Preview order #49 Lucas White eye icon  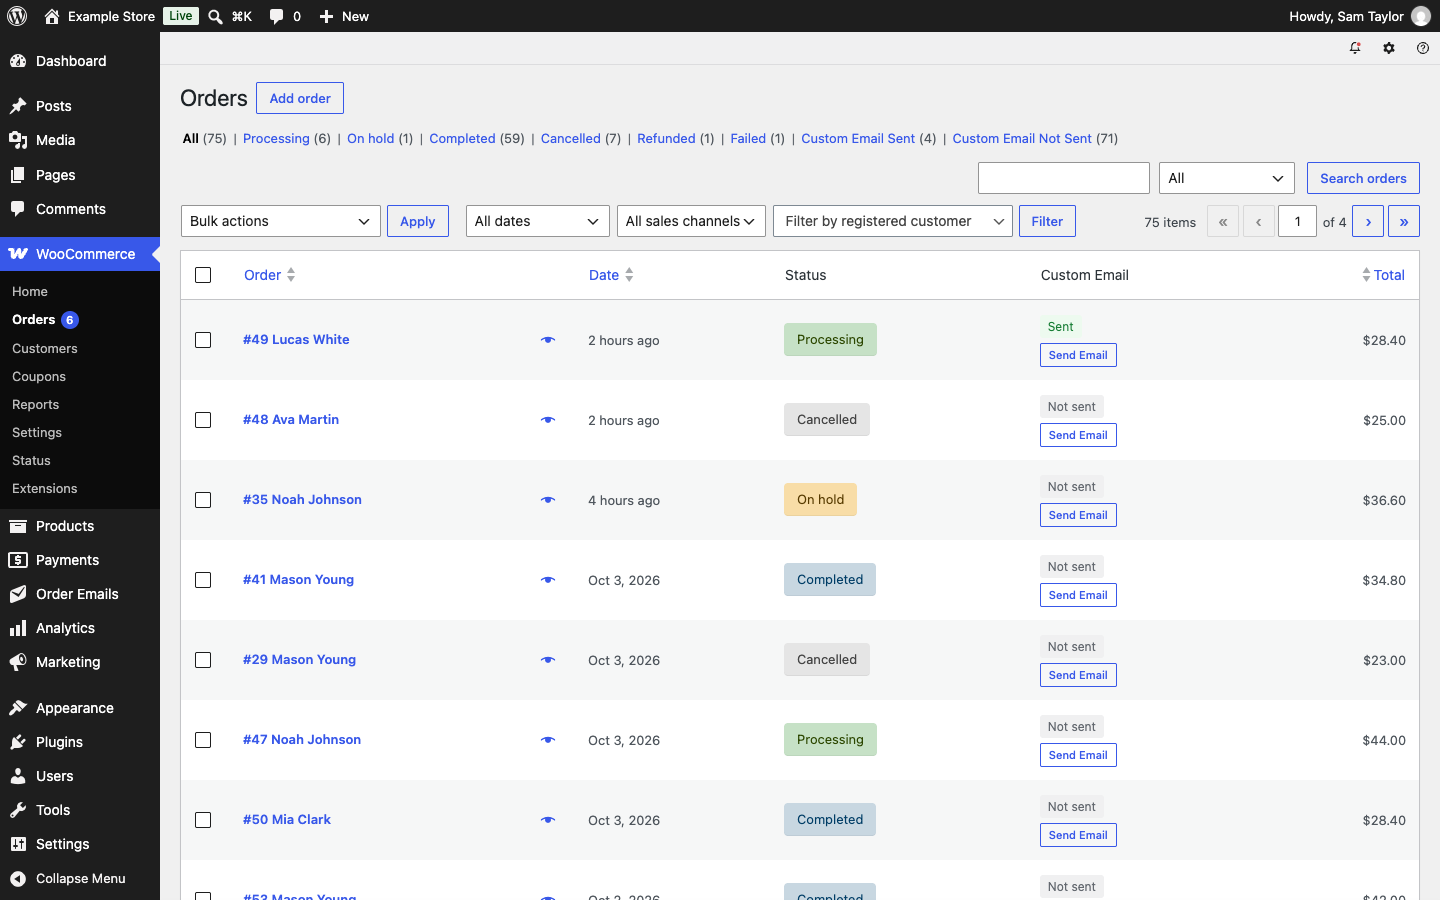(548, 340)
